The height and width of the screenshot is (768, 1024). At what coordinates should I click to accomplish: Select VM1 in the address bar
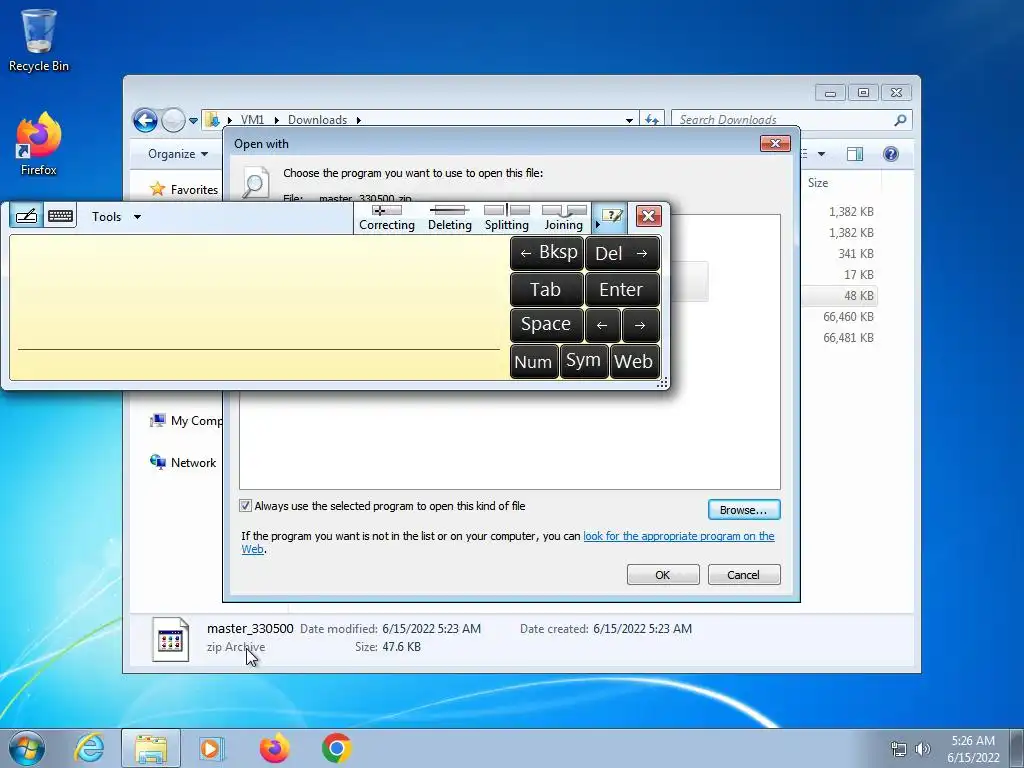coord(252,120)
